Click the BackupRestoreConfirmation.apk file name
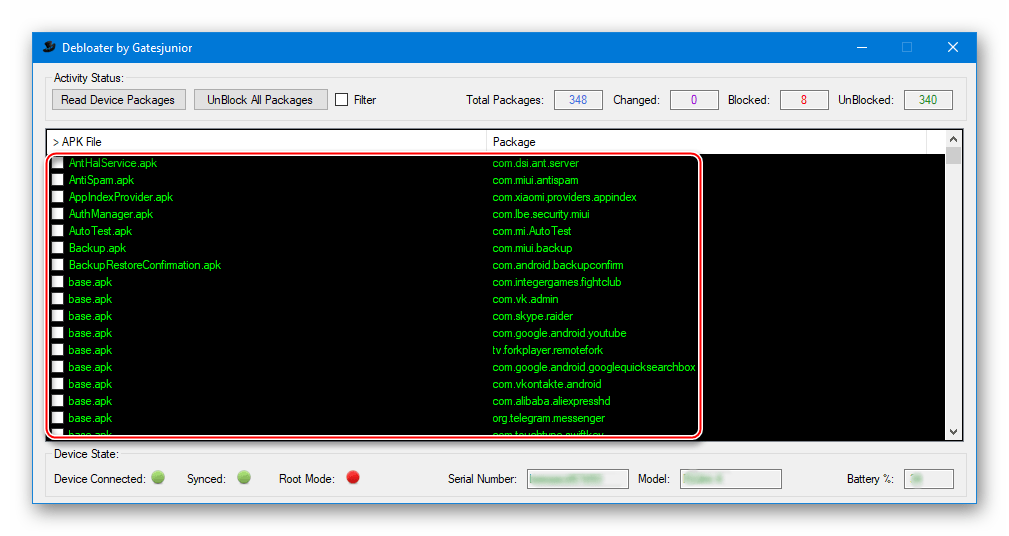The image size is (1009, 536). (145, 265)
